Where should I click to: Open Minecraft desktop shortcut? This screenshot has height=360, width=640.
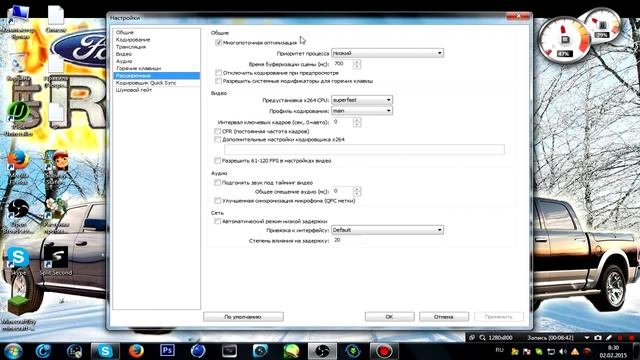point(18,312)
